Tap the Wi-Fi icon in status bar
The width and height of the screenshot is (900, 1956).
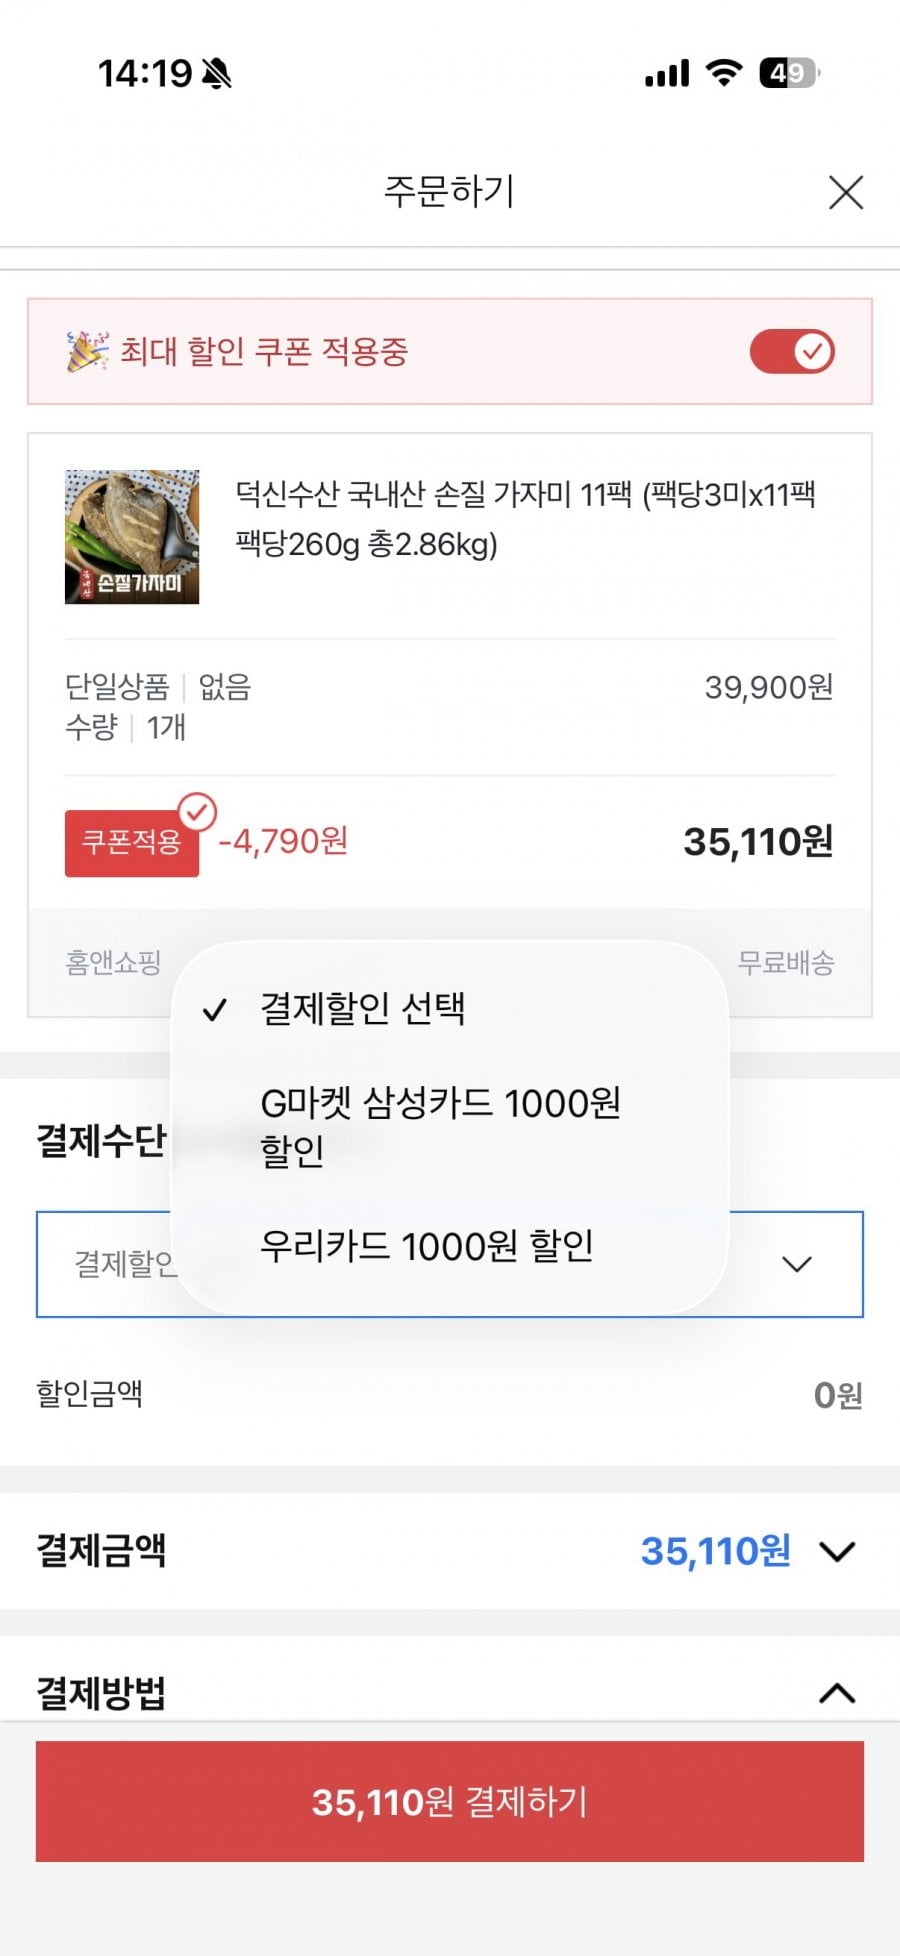click(x=723, y=73)
